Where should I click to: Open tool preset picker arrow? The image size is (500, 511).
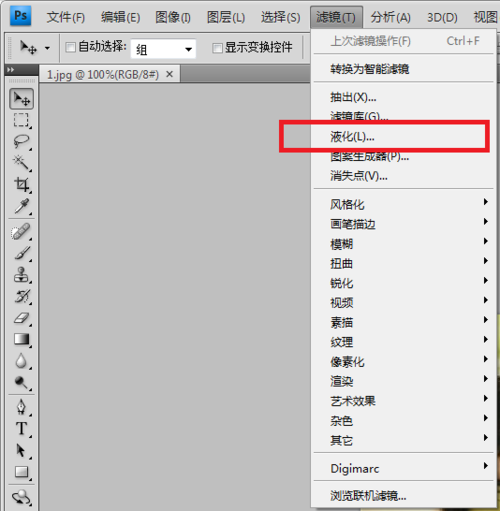[x=47, y=48]
